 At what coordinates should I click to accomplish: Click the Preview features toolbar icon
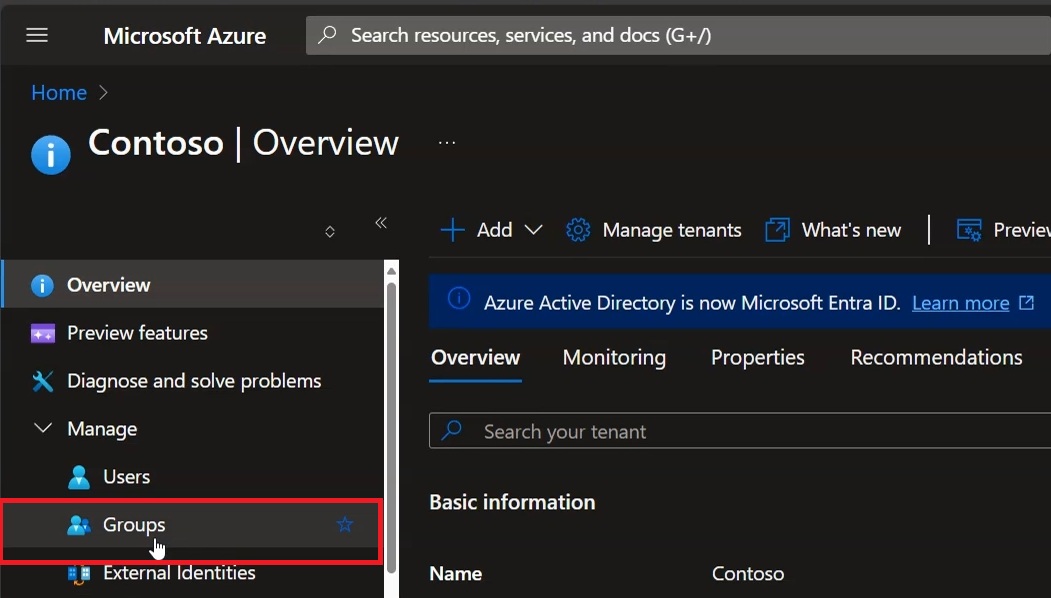[969, 230]
